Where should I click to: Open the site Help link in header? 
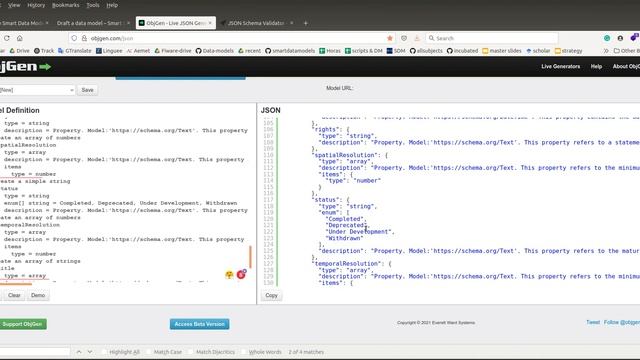point(596,66)
